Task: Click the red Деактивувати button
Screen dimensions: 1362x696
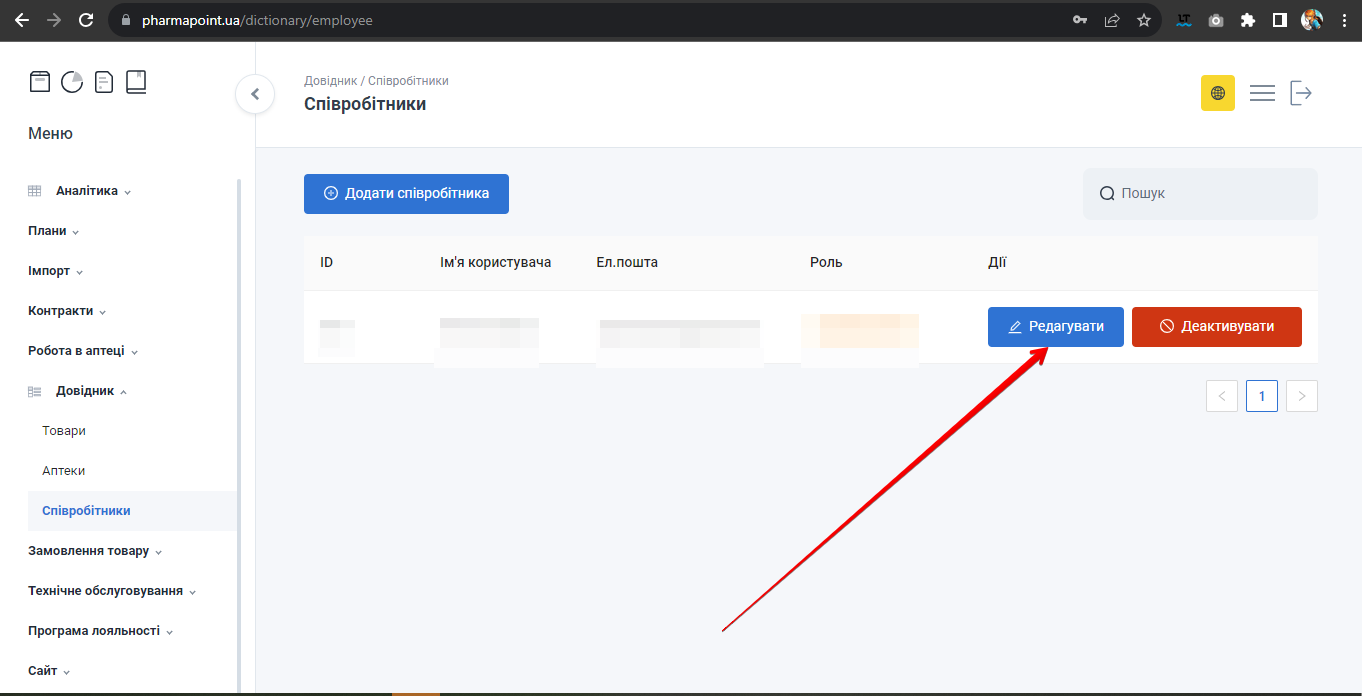Action: 1216,327
